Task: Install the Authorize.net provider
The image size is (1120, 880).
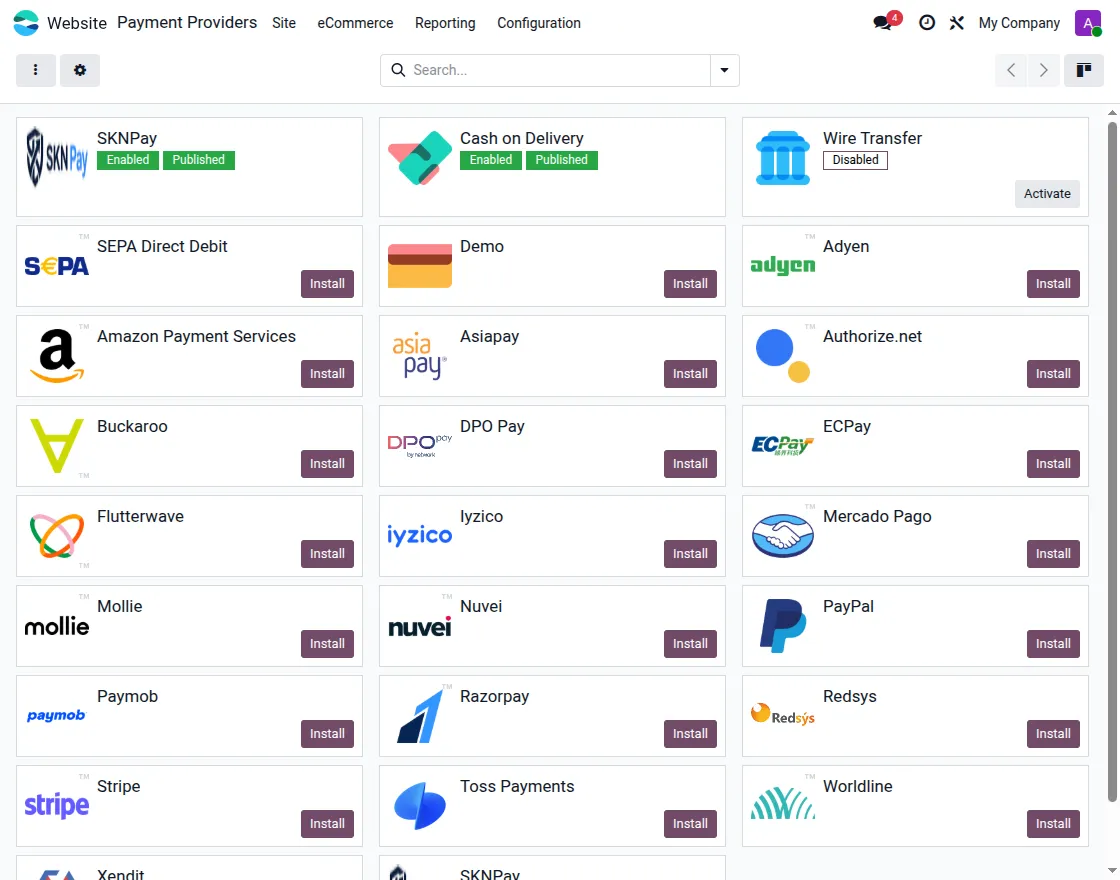Action: coord(1053,374)
